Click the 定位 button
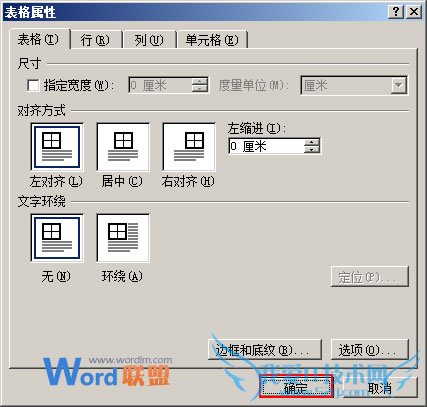This screenshot has height=407, width=427. click(370, 276)
